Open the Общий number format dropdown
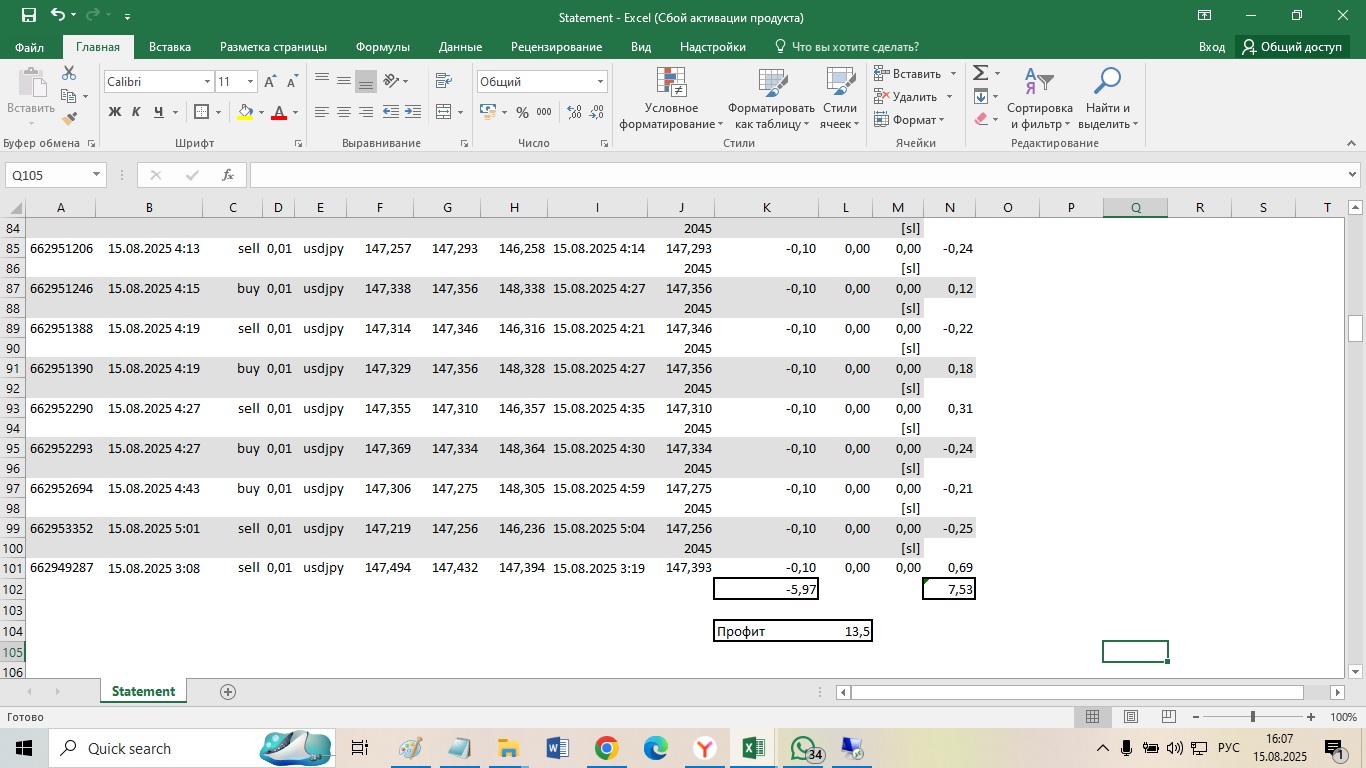 coord(600,82)
